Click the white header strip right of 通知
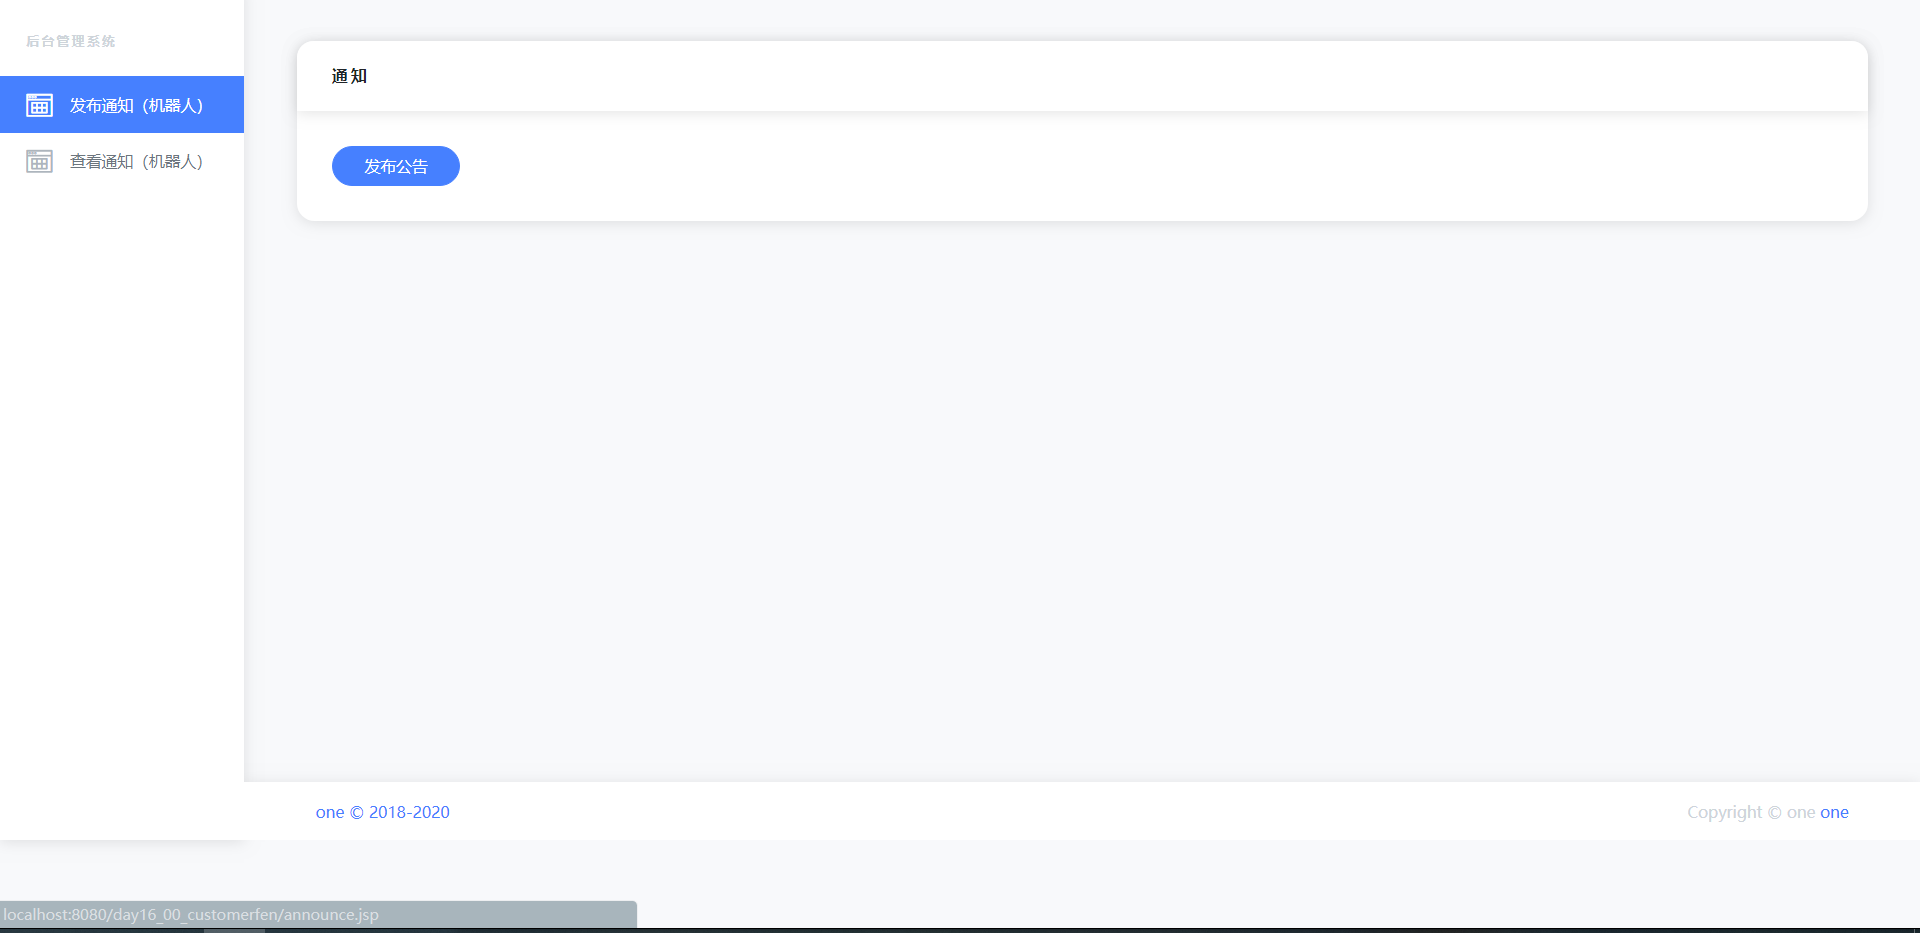Screen dimensions: 1920x933 pos(1100,76)
